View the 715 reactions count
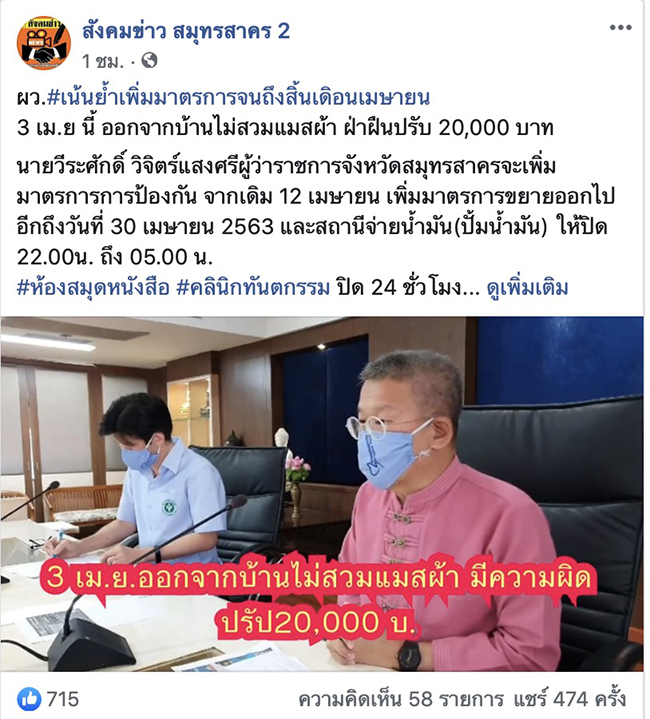This screenshot has width=650, height=719. [x=63, y=699]
